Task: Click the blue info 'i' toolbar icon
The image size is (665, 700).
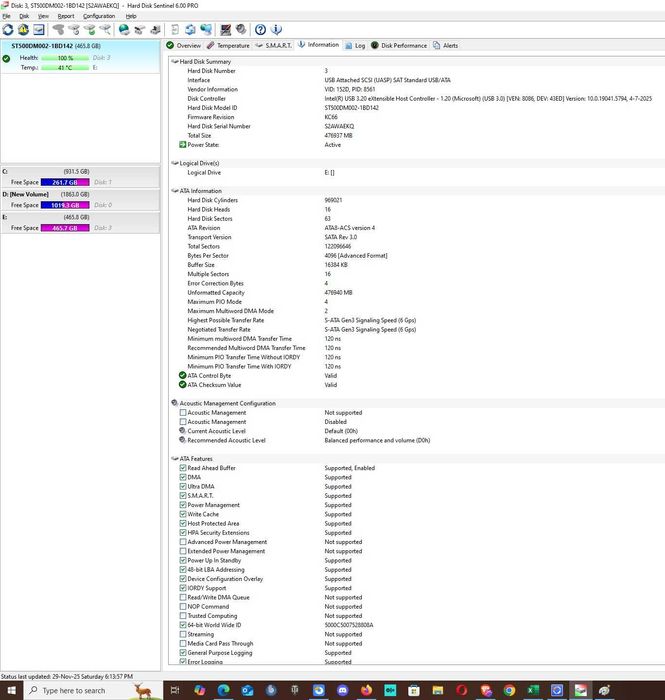Action: 276,30
